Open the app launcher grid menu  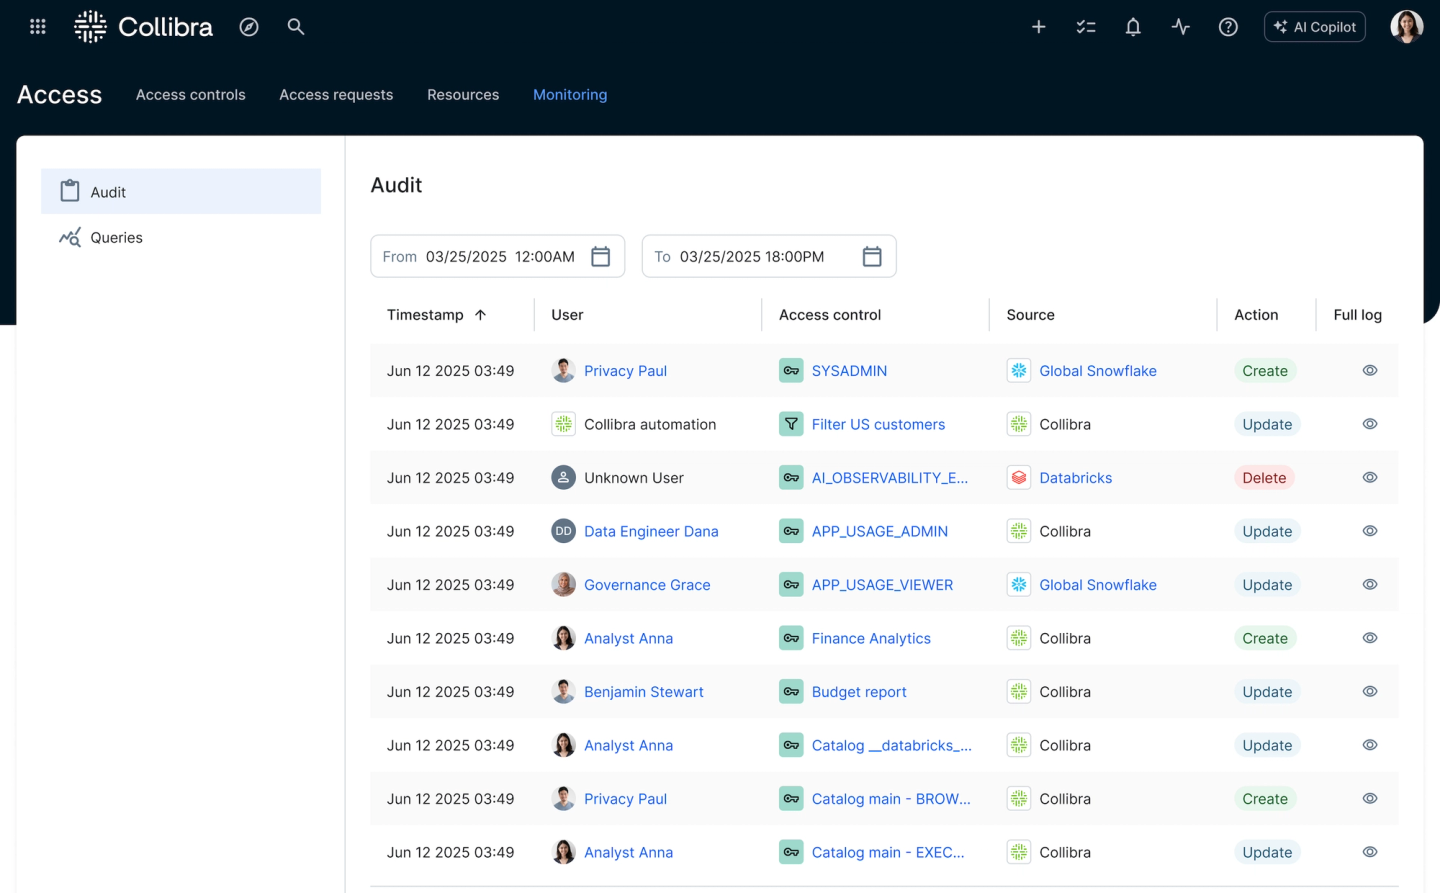pos(38,27)
